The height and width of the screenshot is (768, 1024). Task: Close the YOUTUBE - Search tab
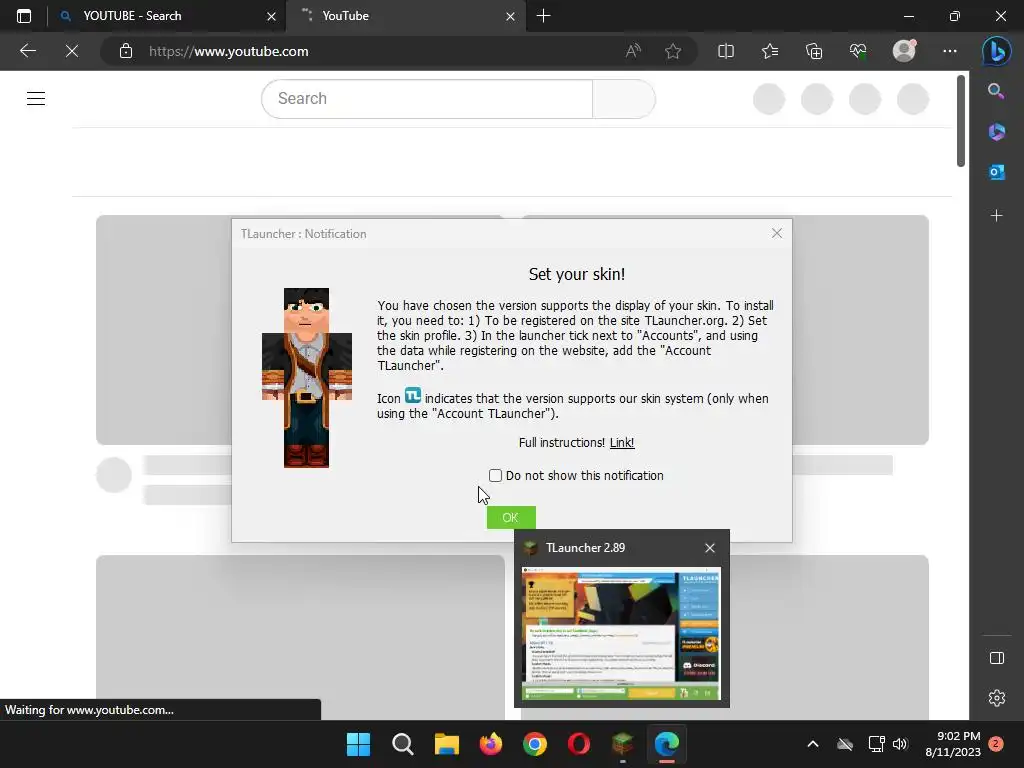tap(271, 16)
